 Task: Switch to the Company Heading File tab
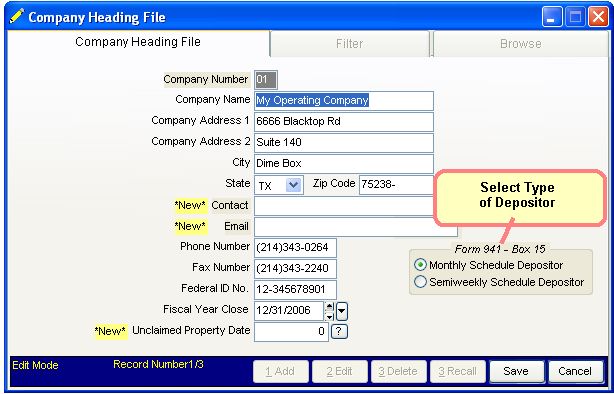[x=138, y=42]
